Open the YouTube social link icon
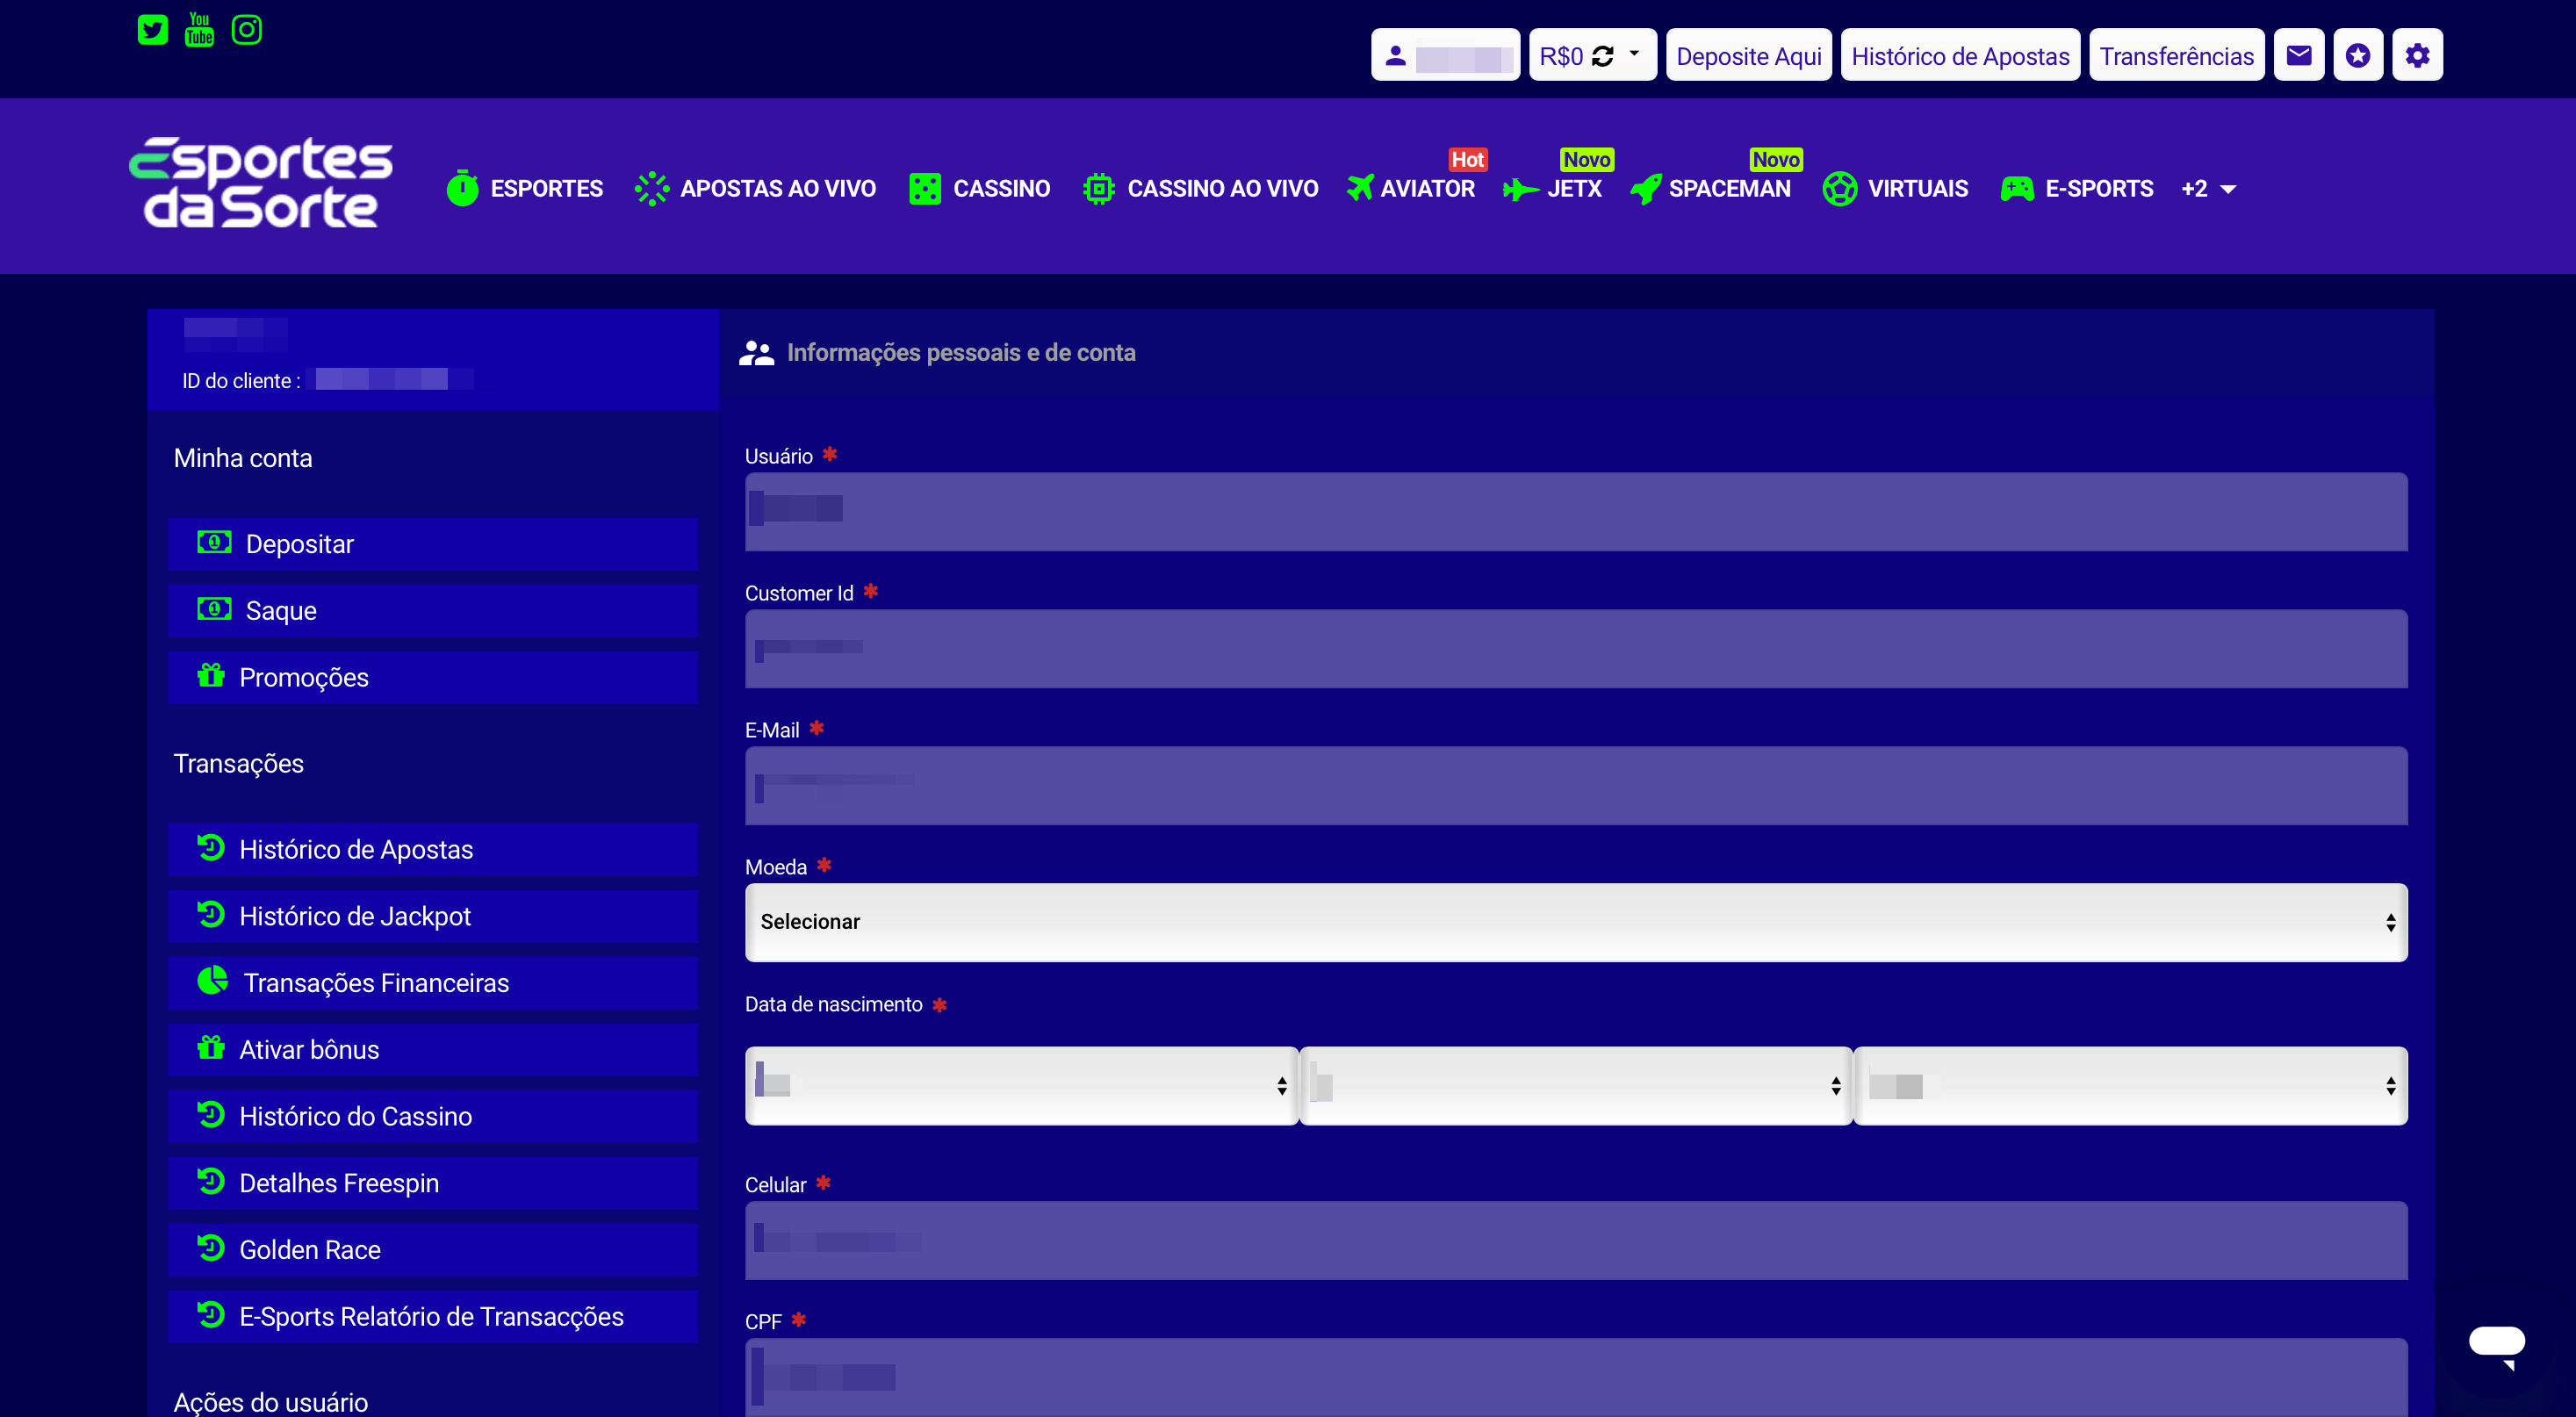The width and height of the screenshot is (2576, 1417). (199, 30)
